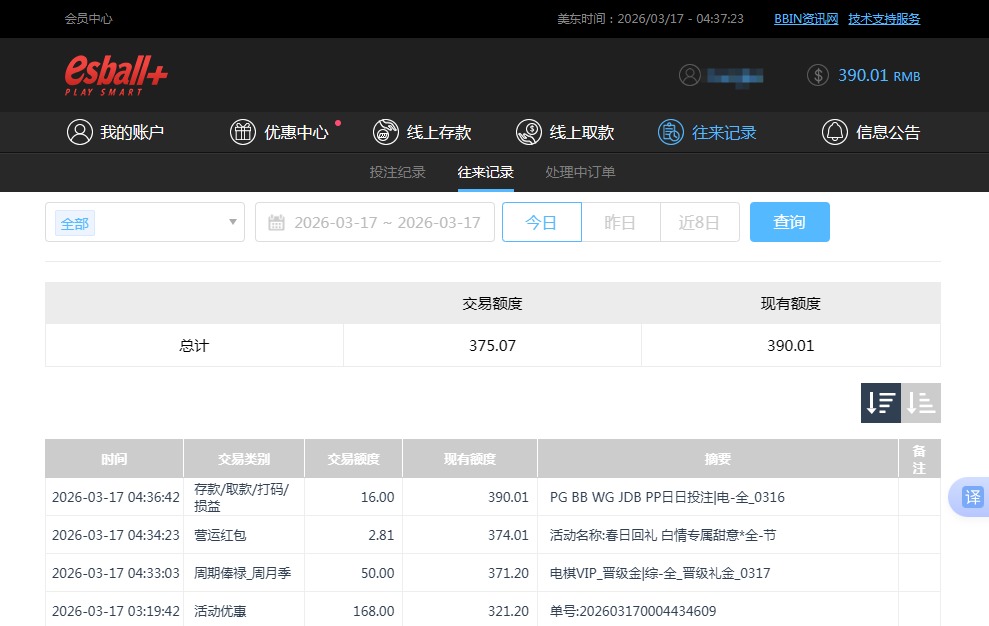Screen dimensions: 989x626
Task: Click the 优惠中心 gift icon
Action: pos(242,131)
